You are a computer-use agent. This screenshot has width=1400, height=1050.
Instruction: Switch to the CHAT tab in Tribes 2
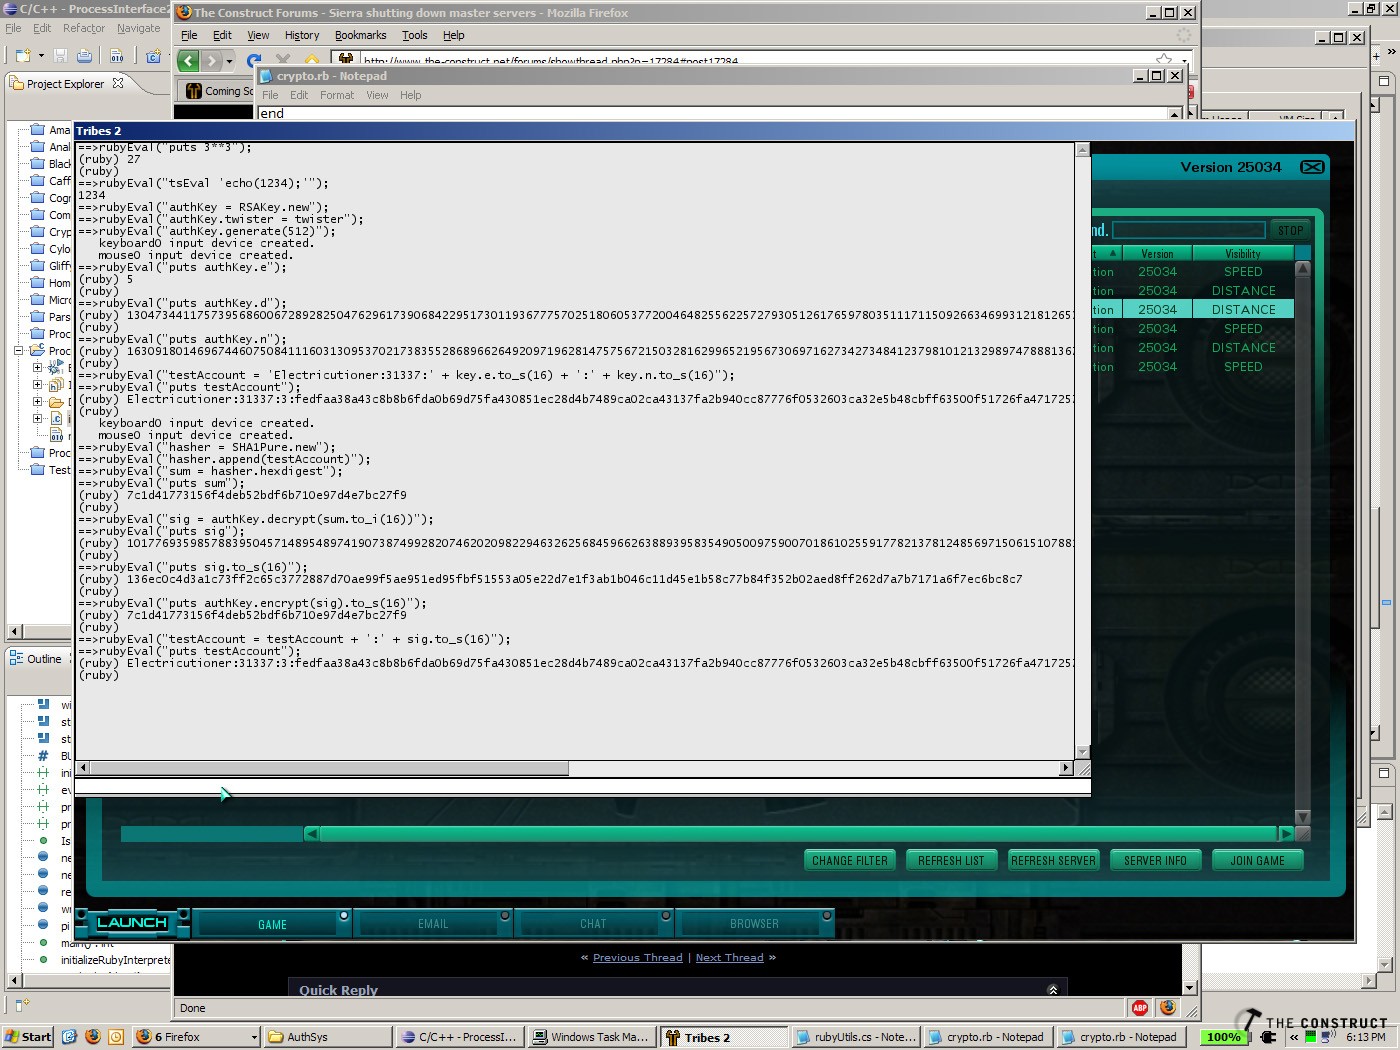click(x=593, y=924)
